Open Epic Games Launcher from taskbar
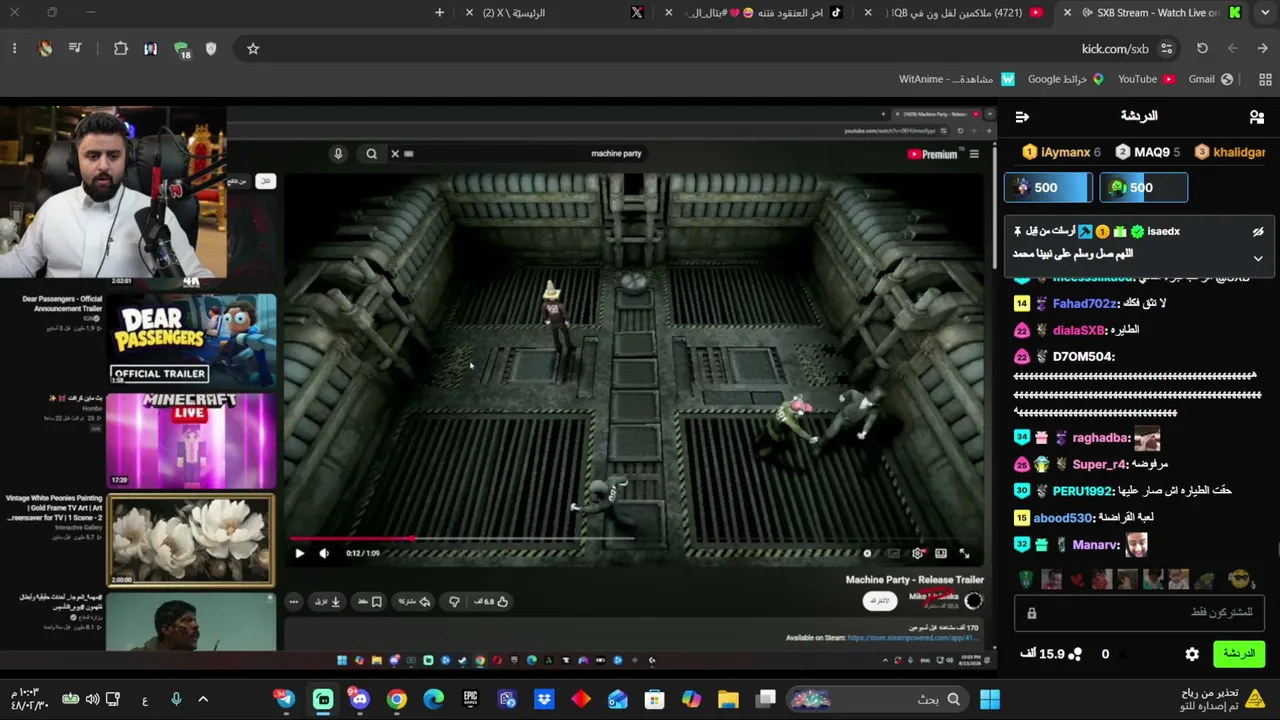The width and height of the screenshot is (1280, 720). (470, 699)
